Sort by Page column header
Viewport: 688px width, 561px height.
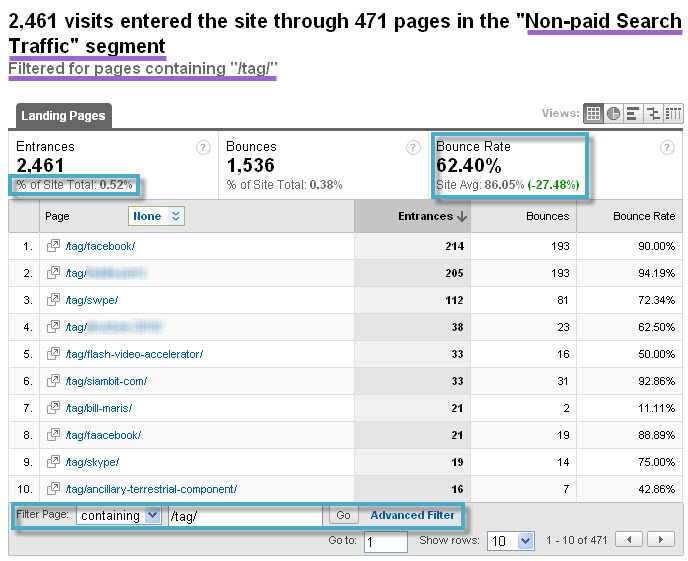[57, 216]
